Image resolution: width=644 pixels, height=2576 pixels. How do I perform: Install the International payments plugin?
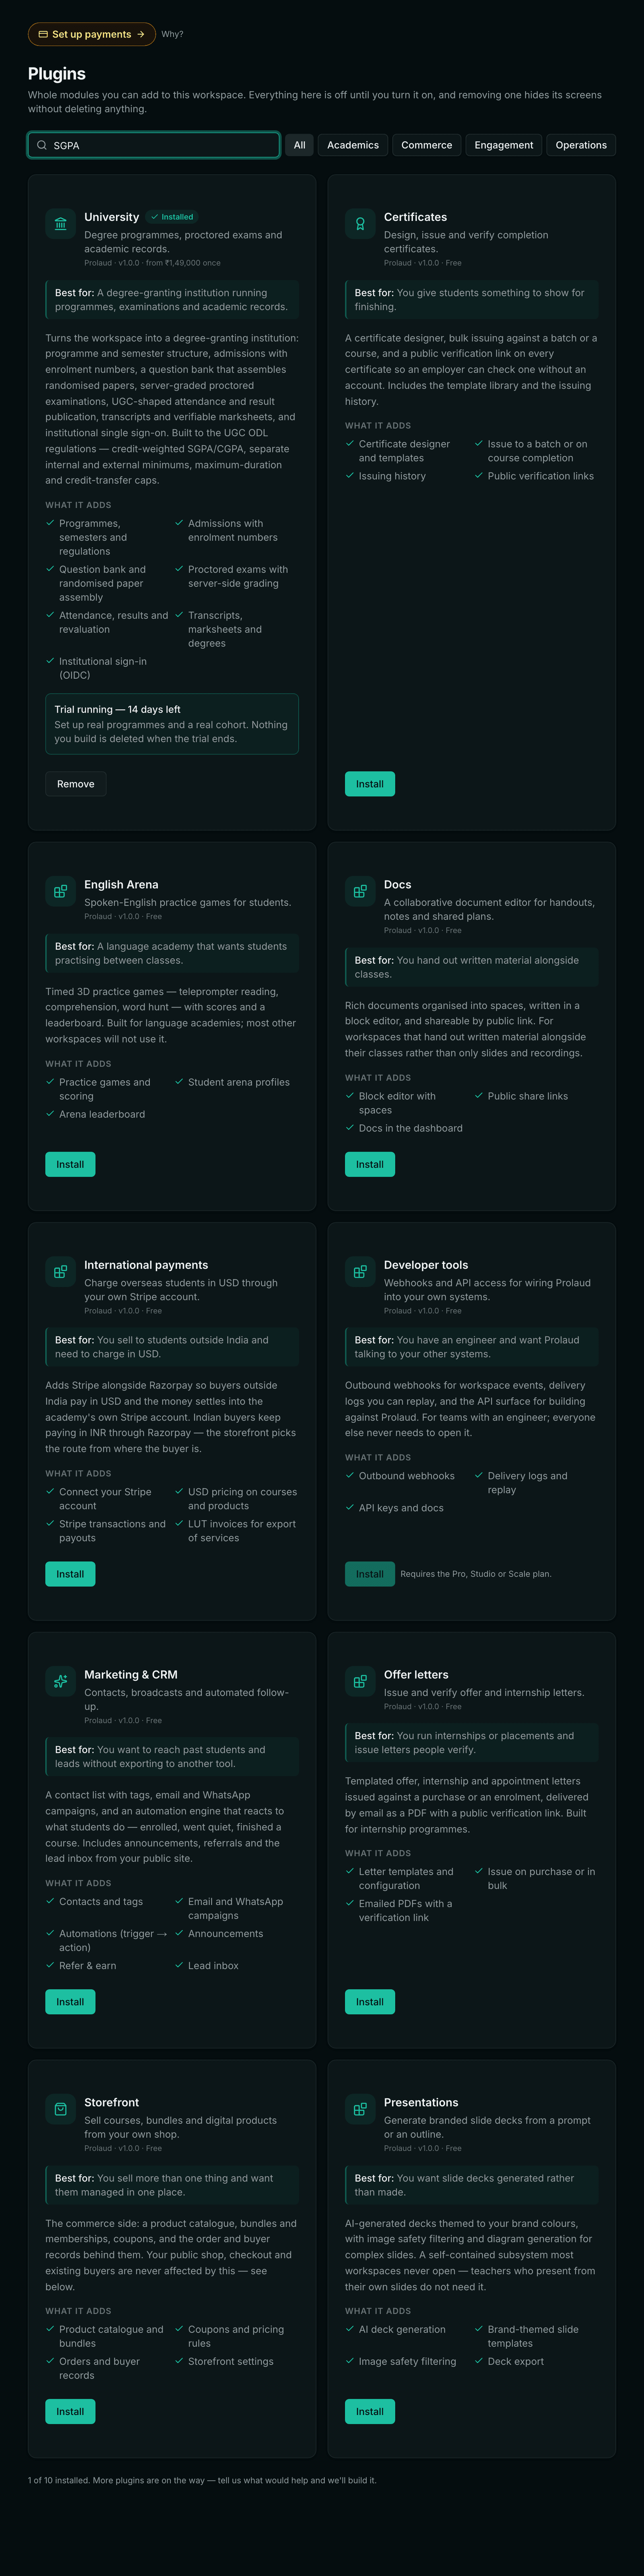point(70,1574)
